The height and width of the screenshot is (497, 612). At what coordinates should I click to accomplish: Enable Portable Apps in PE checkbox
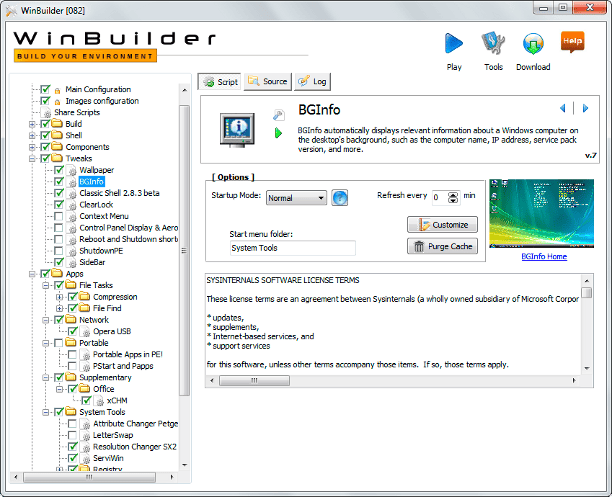point(72,354)
